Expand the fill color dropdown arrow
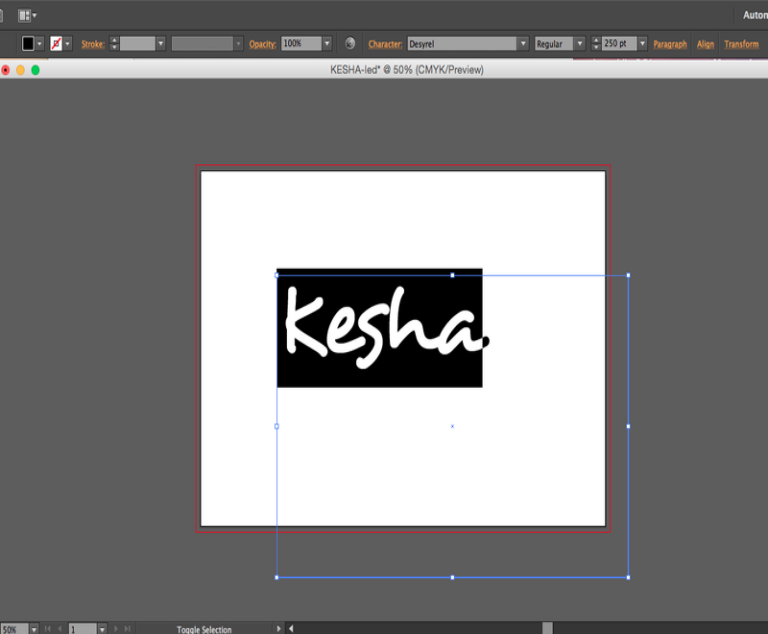Image resolution: width=768 pixels, height=634 pixels. point(40,44)
